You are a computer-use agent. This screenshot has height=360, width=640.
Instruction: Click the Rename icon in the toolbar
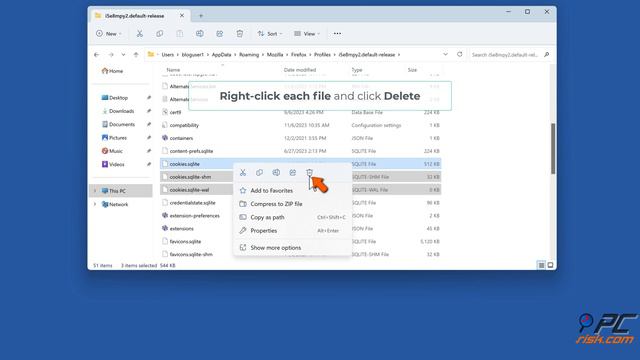click(x=200, y=34)
